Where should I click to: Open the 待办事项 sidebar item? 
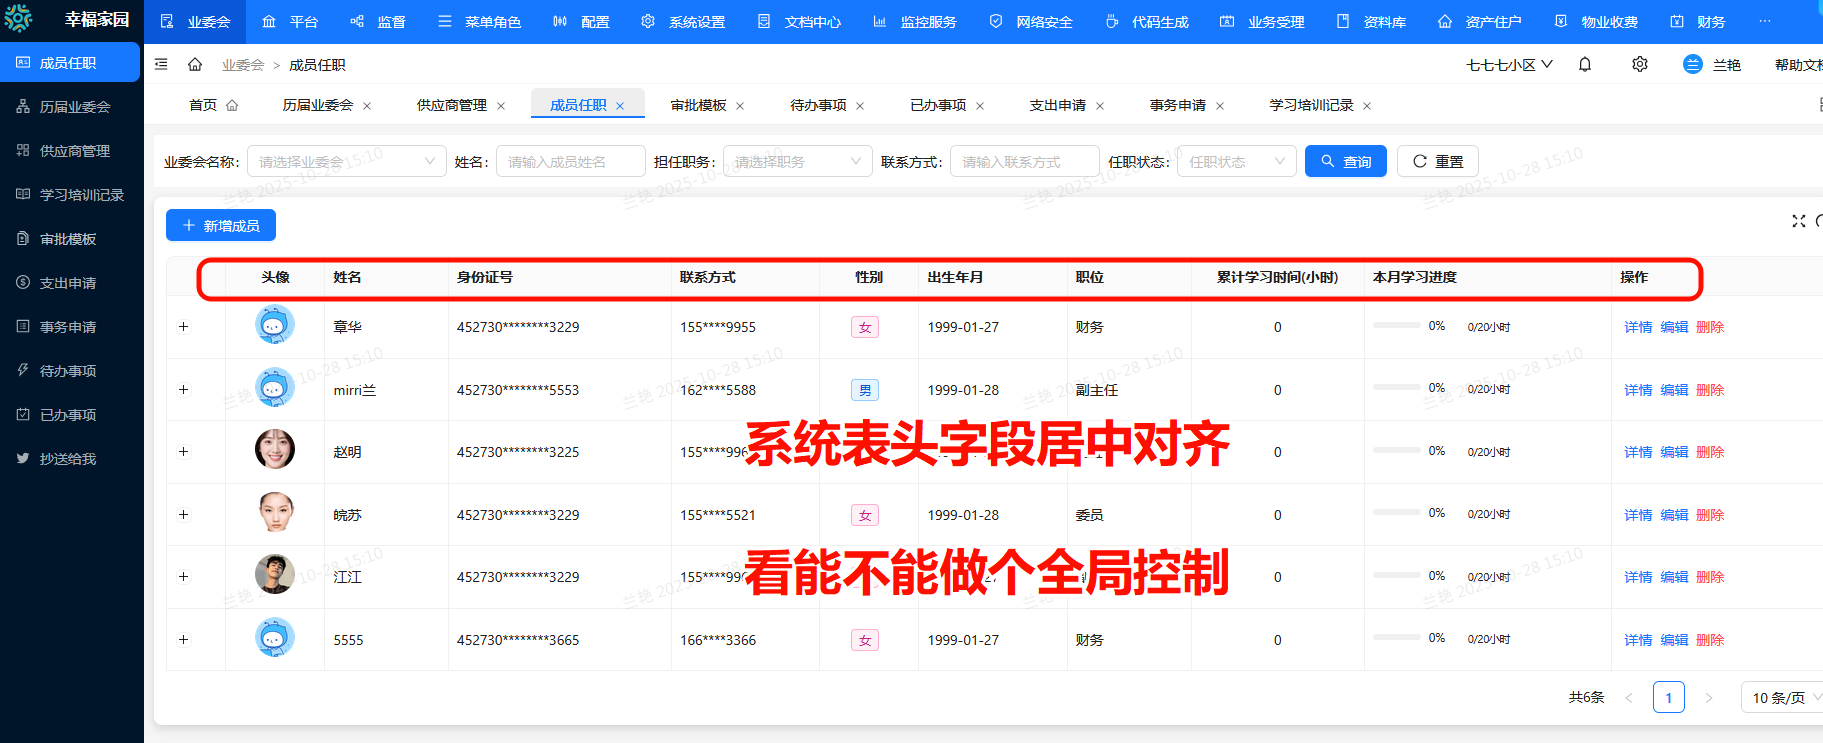68,371
